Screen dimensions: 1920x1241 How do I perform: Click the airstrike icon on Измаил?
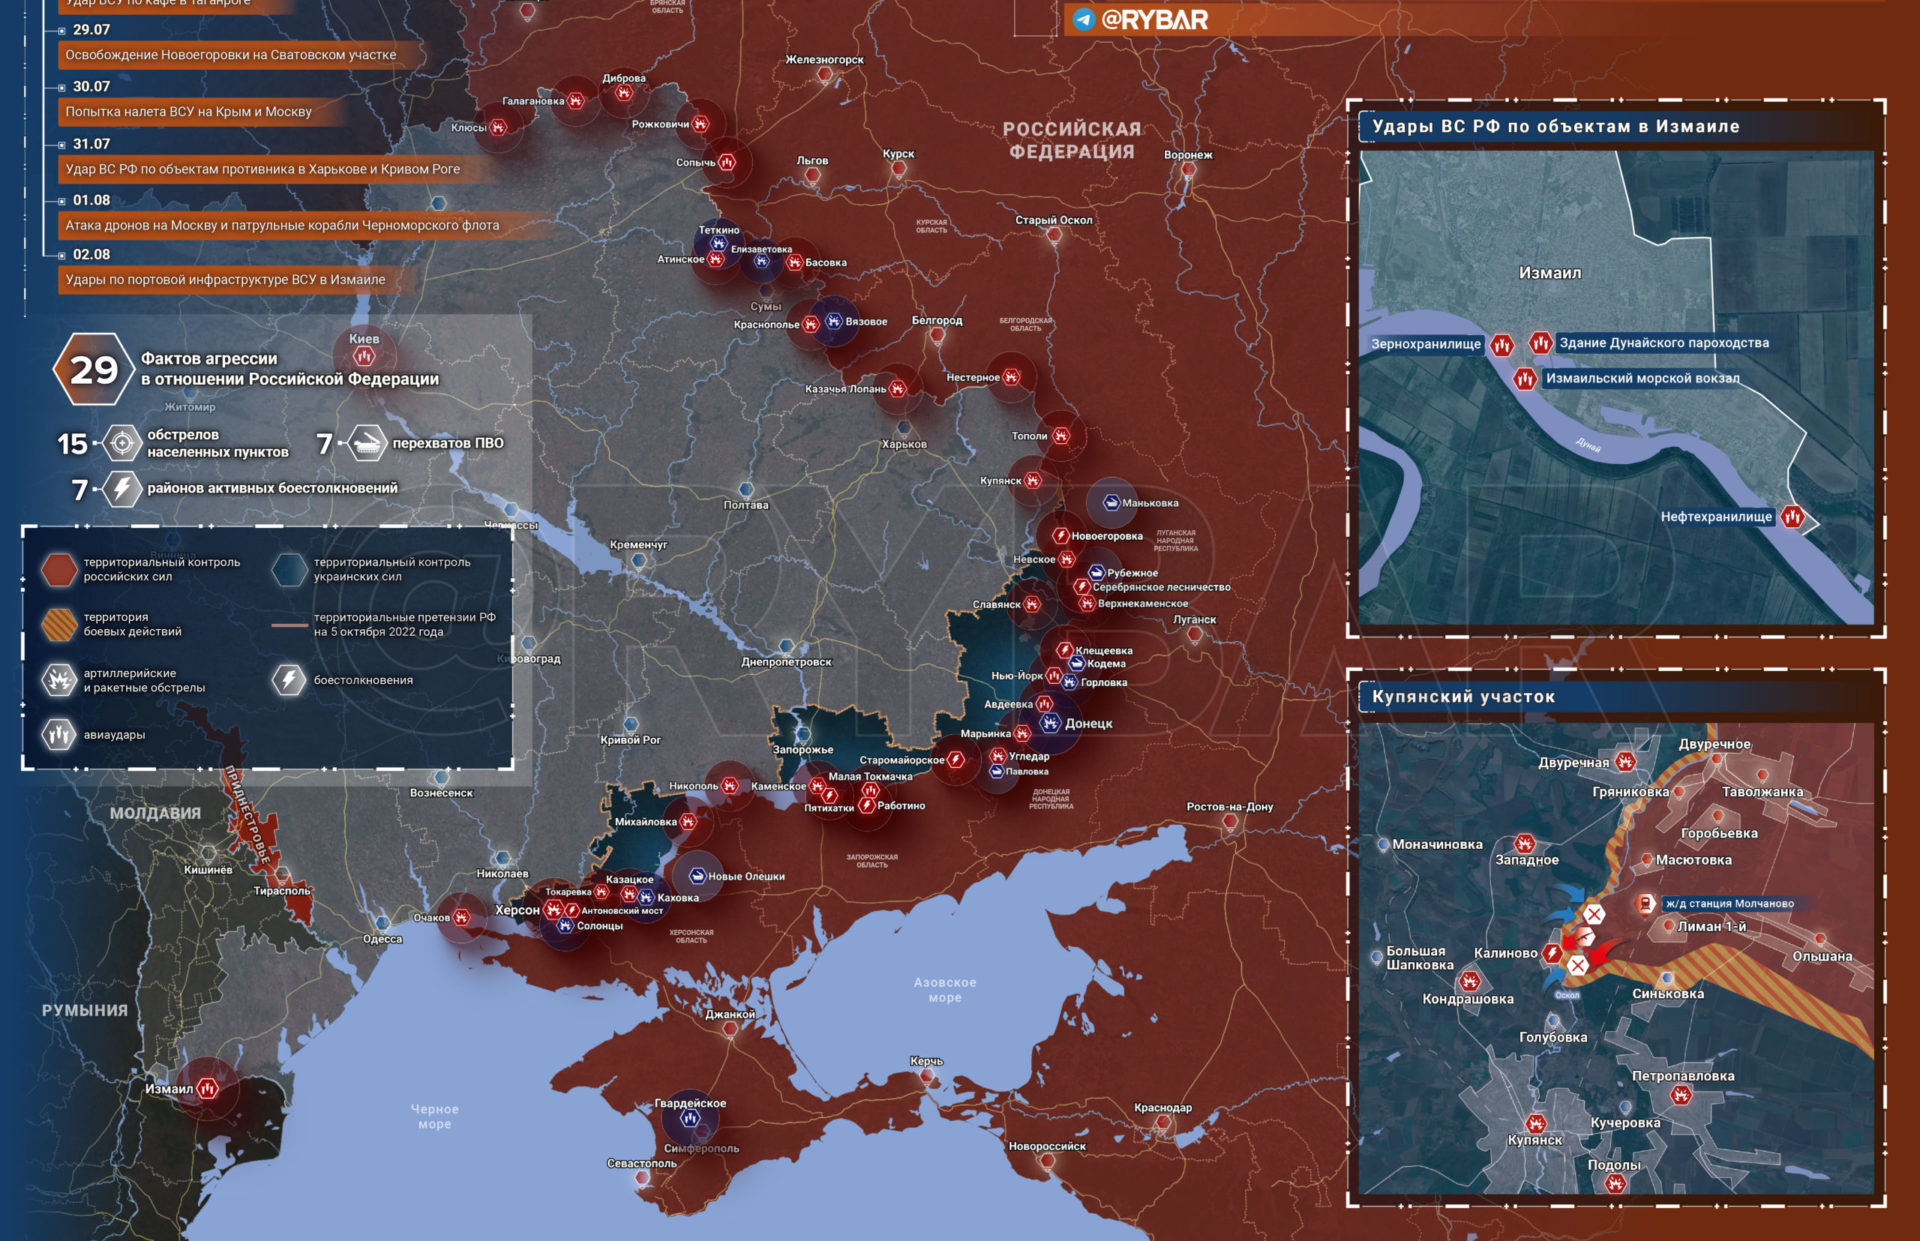click(207, 1087)
